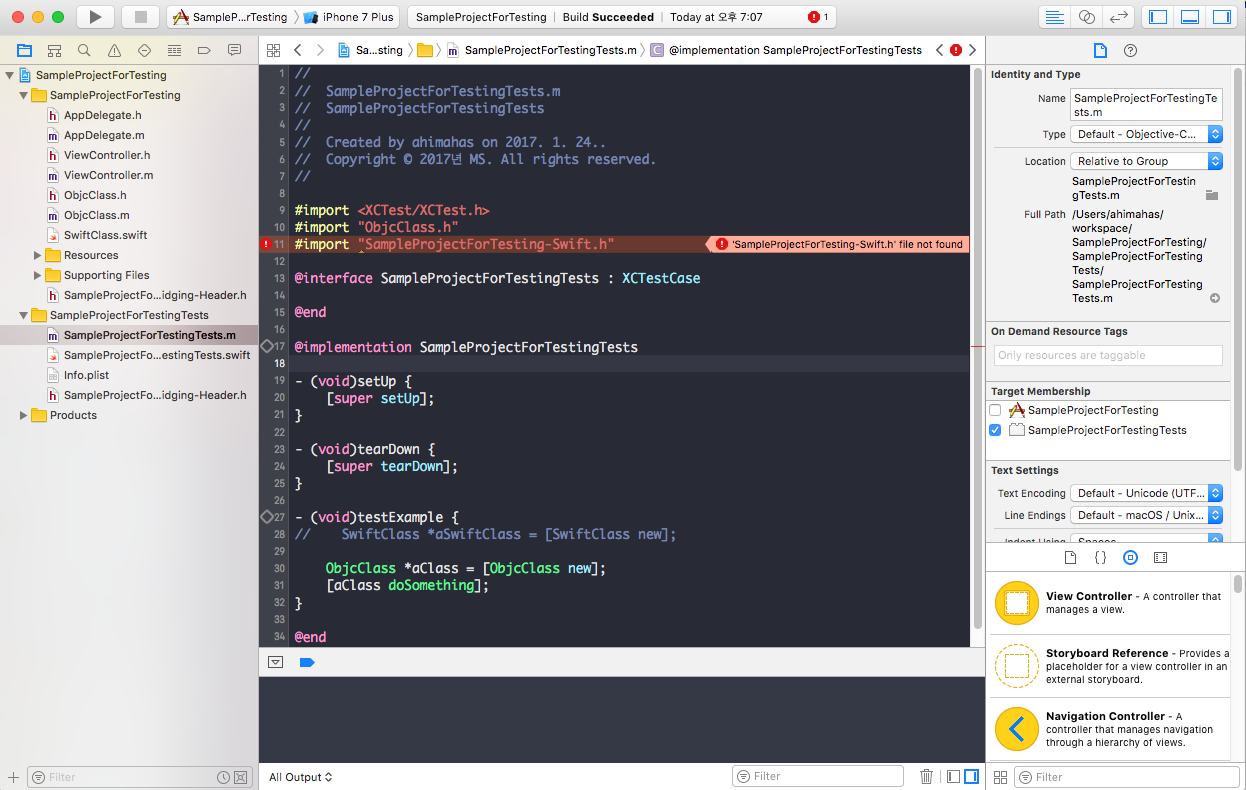Open AppDelegate.m file
The image size is (1246, 790).
(104, 135)
